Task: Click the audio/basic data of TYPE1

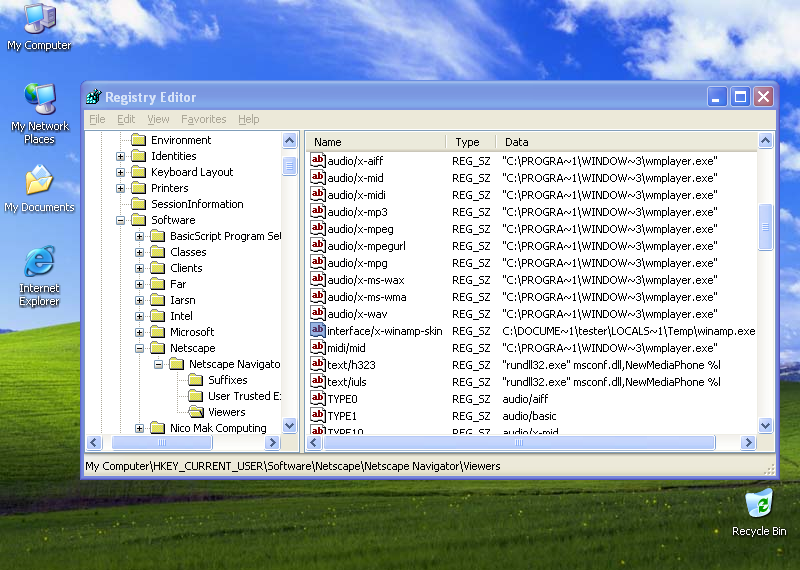Action: pyautogui.click(x=529, y=416)
